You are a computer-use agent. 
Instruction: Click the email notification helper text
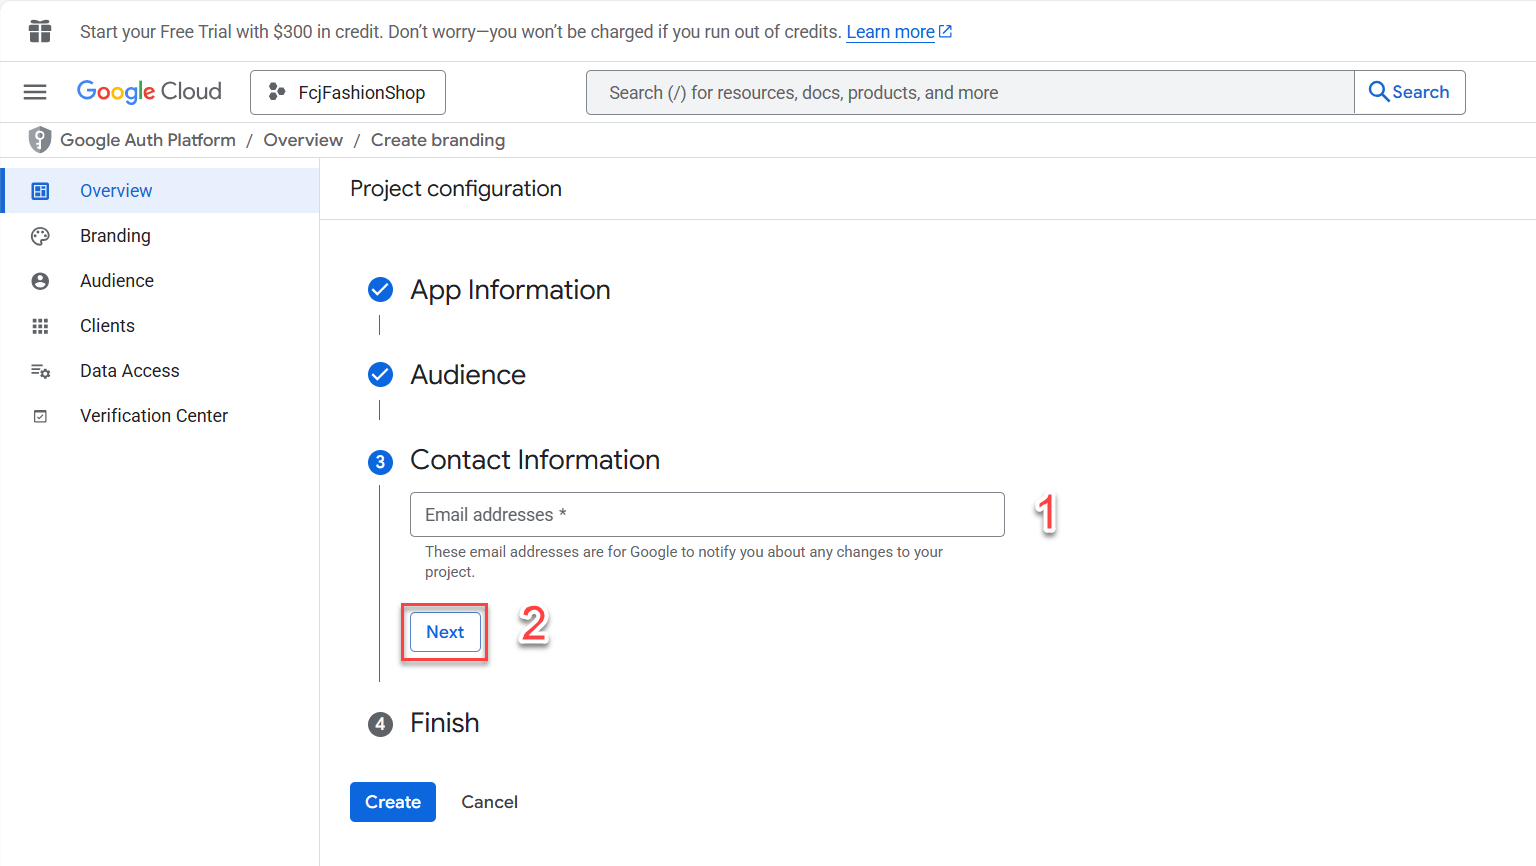tap(684, 562)
